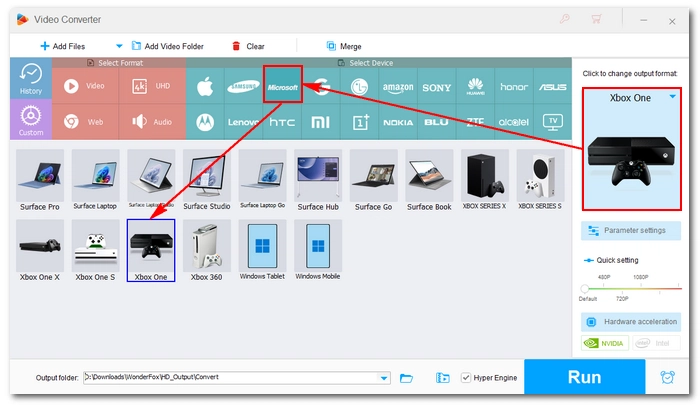Choose the LG device brand
Viewport: 700px width, 405px height.
[359, 86]
